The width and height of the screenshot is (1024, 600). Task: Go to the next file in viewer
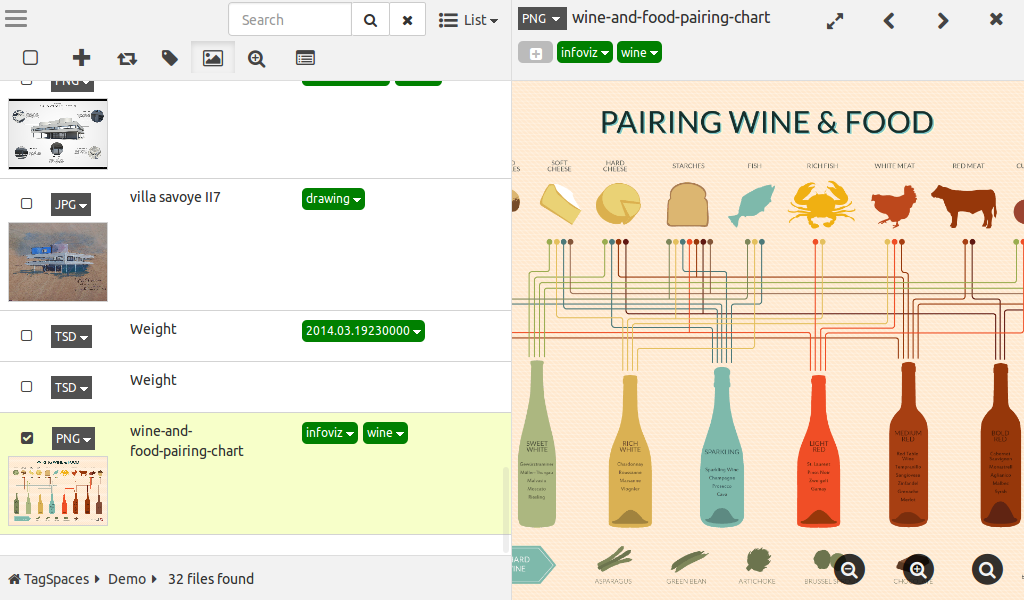point(942,20)
